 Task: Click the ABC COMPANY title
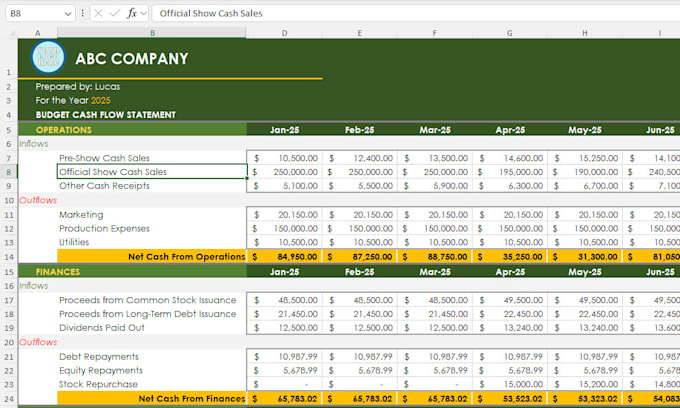[x=132, y=59]
